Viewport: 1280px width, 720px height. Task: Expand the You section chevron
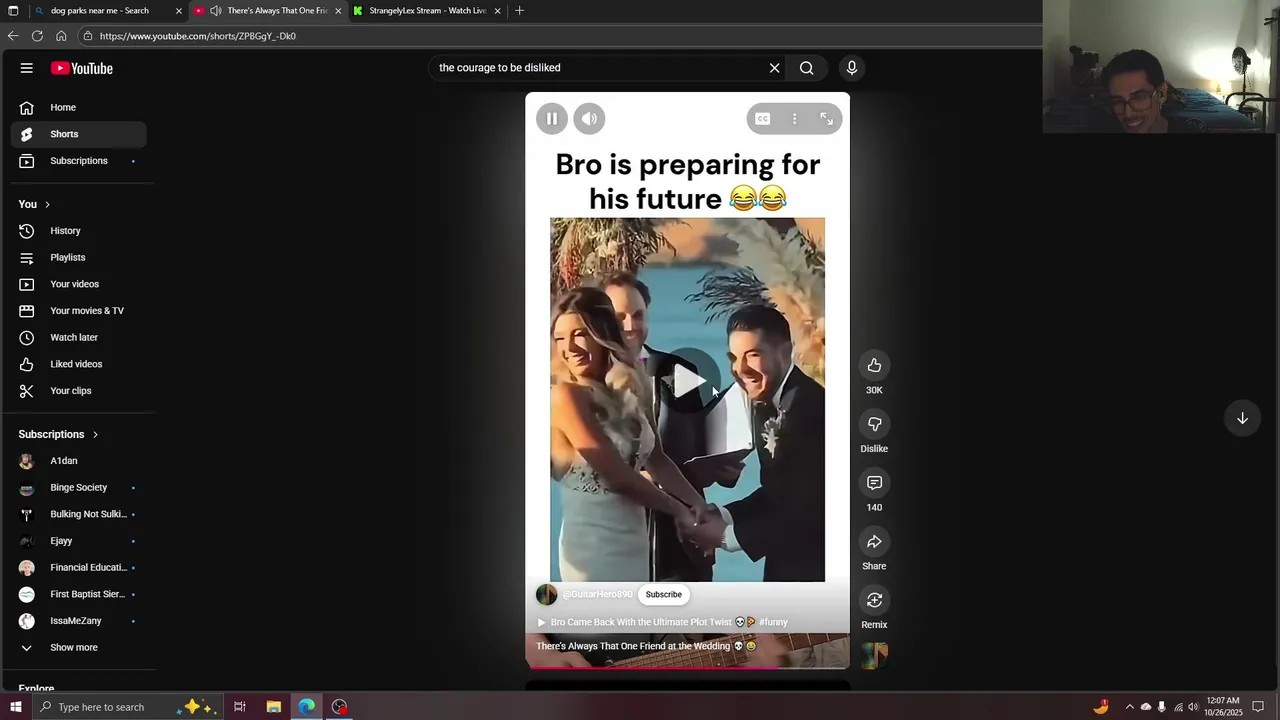click(47, 204)
